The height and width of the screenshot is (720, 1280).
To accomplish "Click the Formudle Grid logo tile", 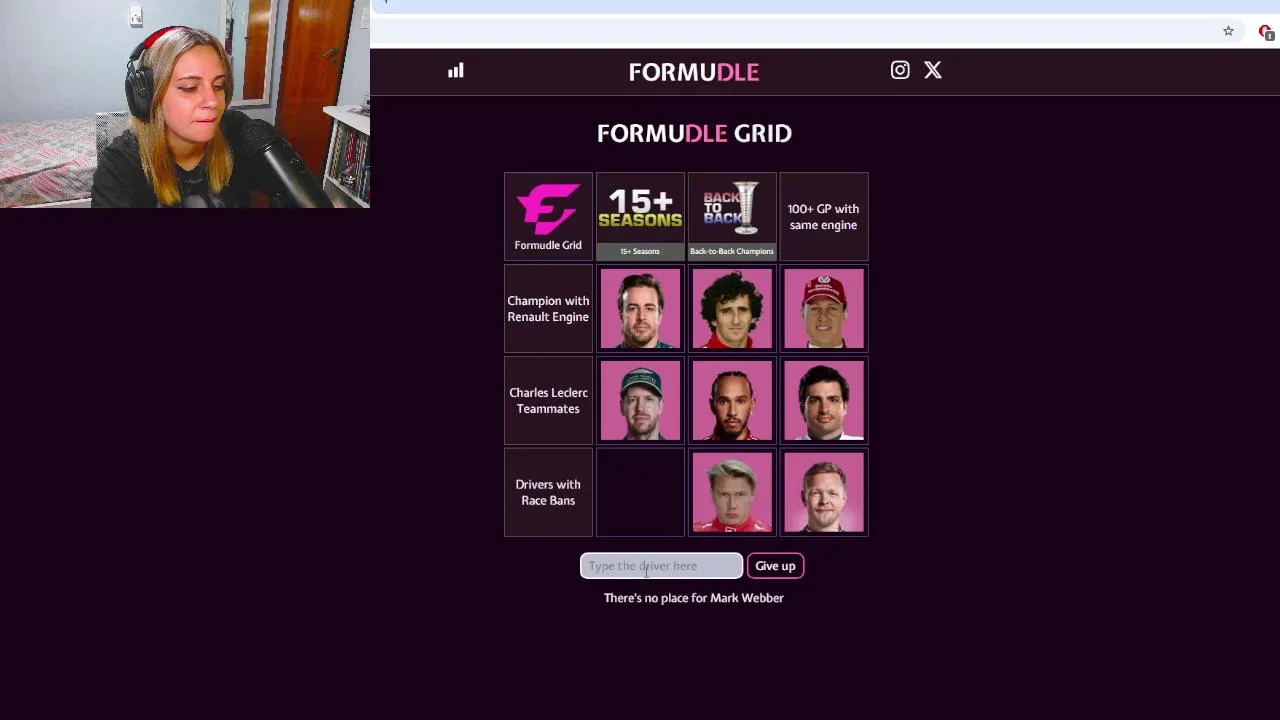I will (548, 216).
